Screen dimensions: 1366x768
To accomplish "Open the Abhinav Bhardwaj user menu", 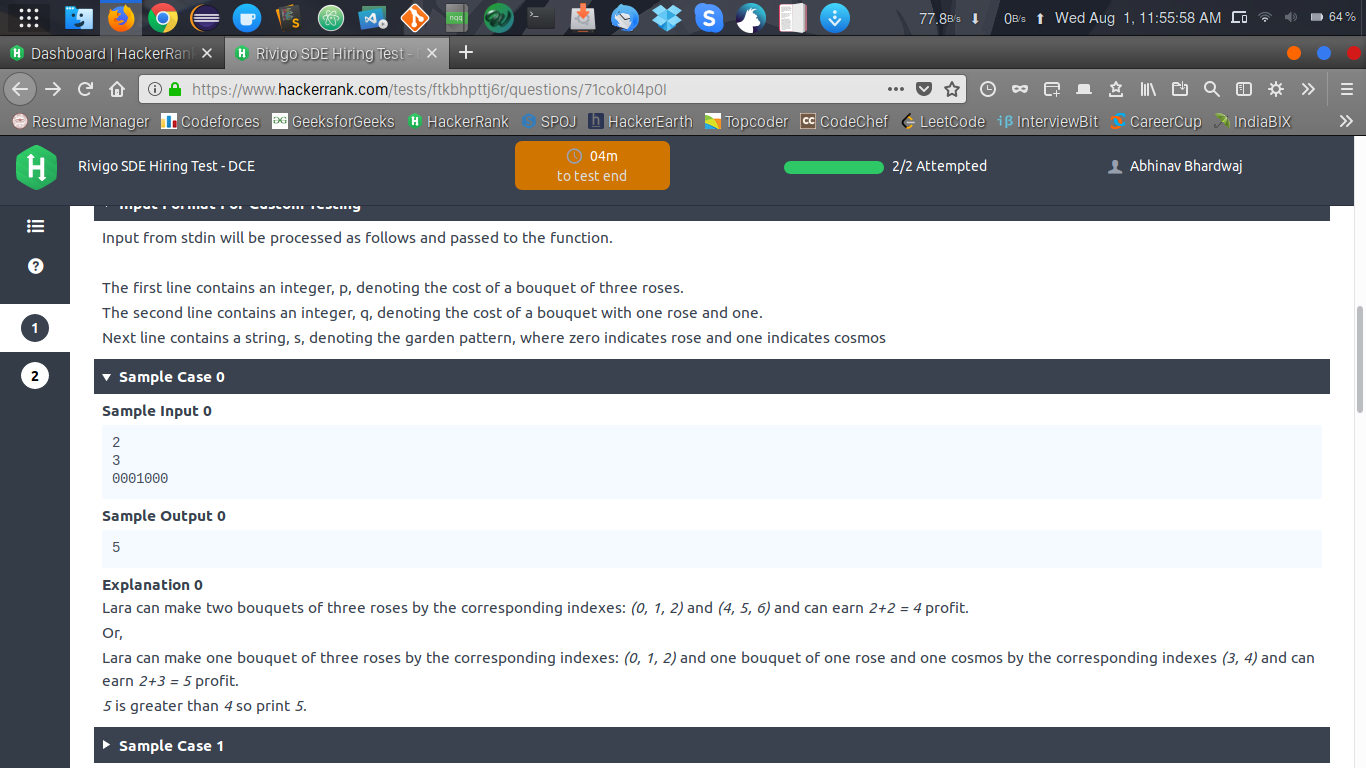I will [x=1174, y=166].
